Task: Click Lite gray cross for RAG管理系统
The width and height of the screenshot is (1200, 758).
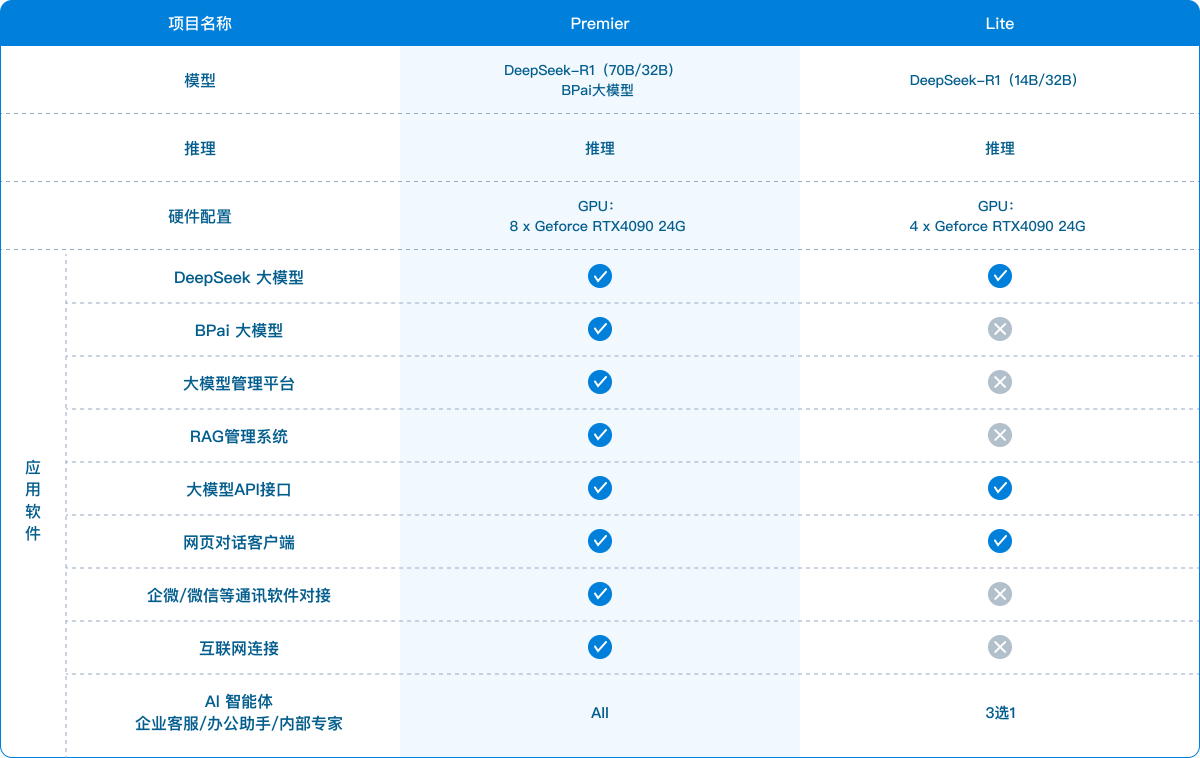Action: tap(1000, 435)
